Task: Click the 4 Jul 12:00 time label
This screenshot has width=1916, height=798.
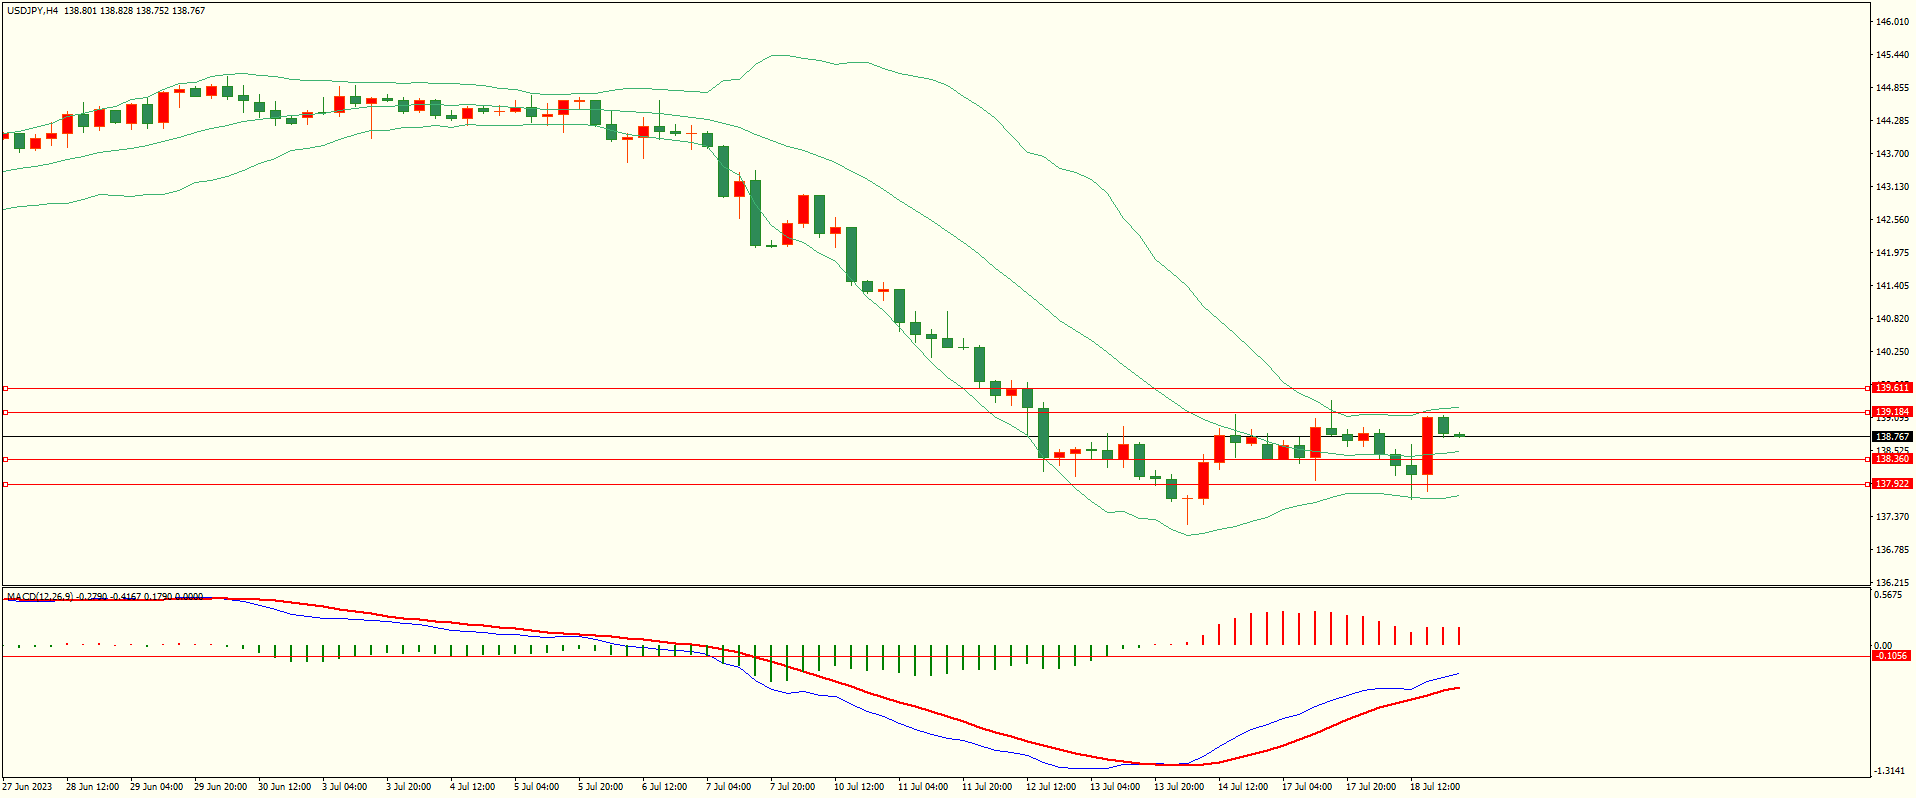Action: tap(473, 787)
